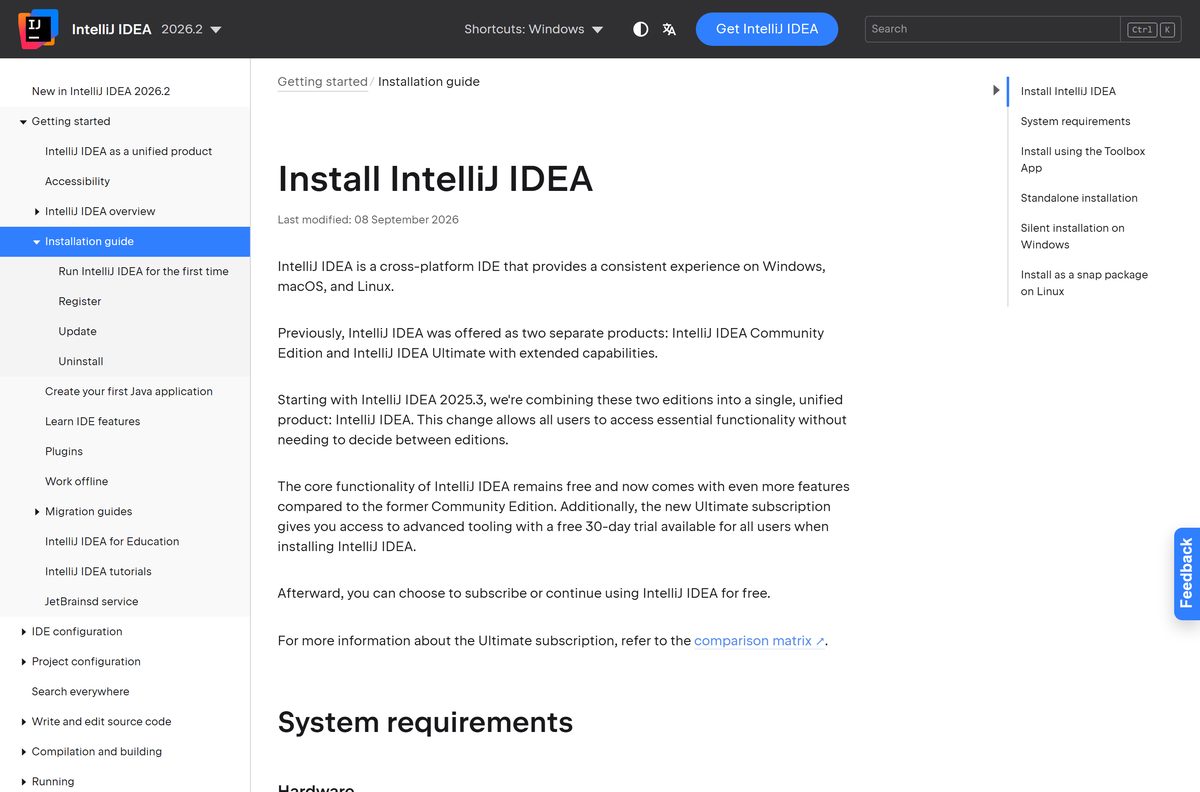Collapse the Installation guide arrow

[x=37, y=242]
